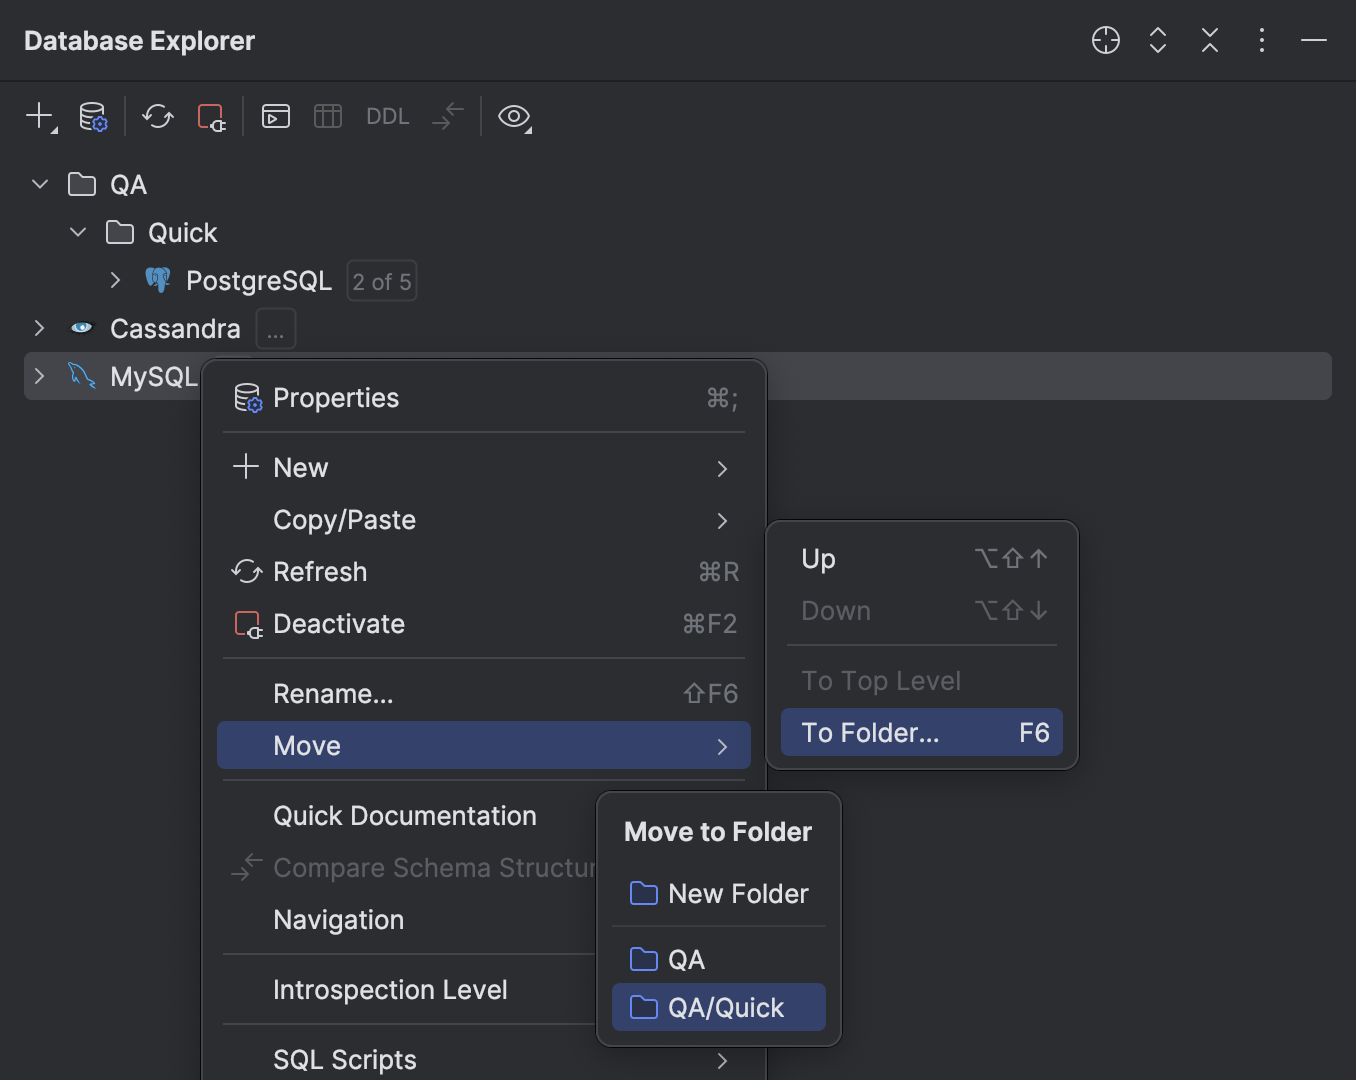This screenshot has height=1080, width=1356.
Task: Click the Refresh icon in the toolbar
Action: coord(157,116)
